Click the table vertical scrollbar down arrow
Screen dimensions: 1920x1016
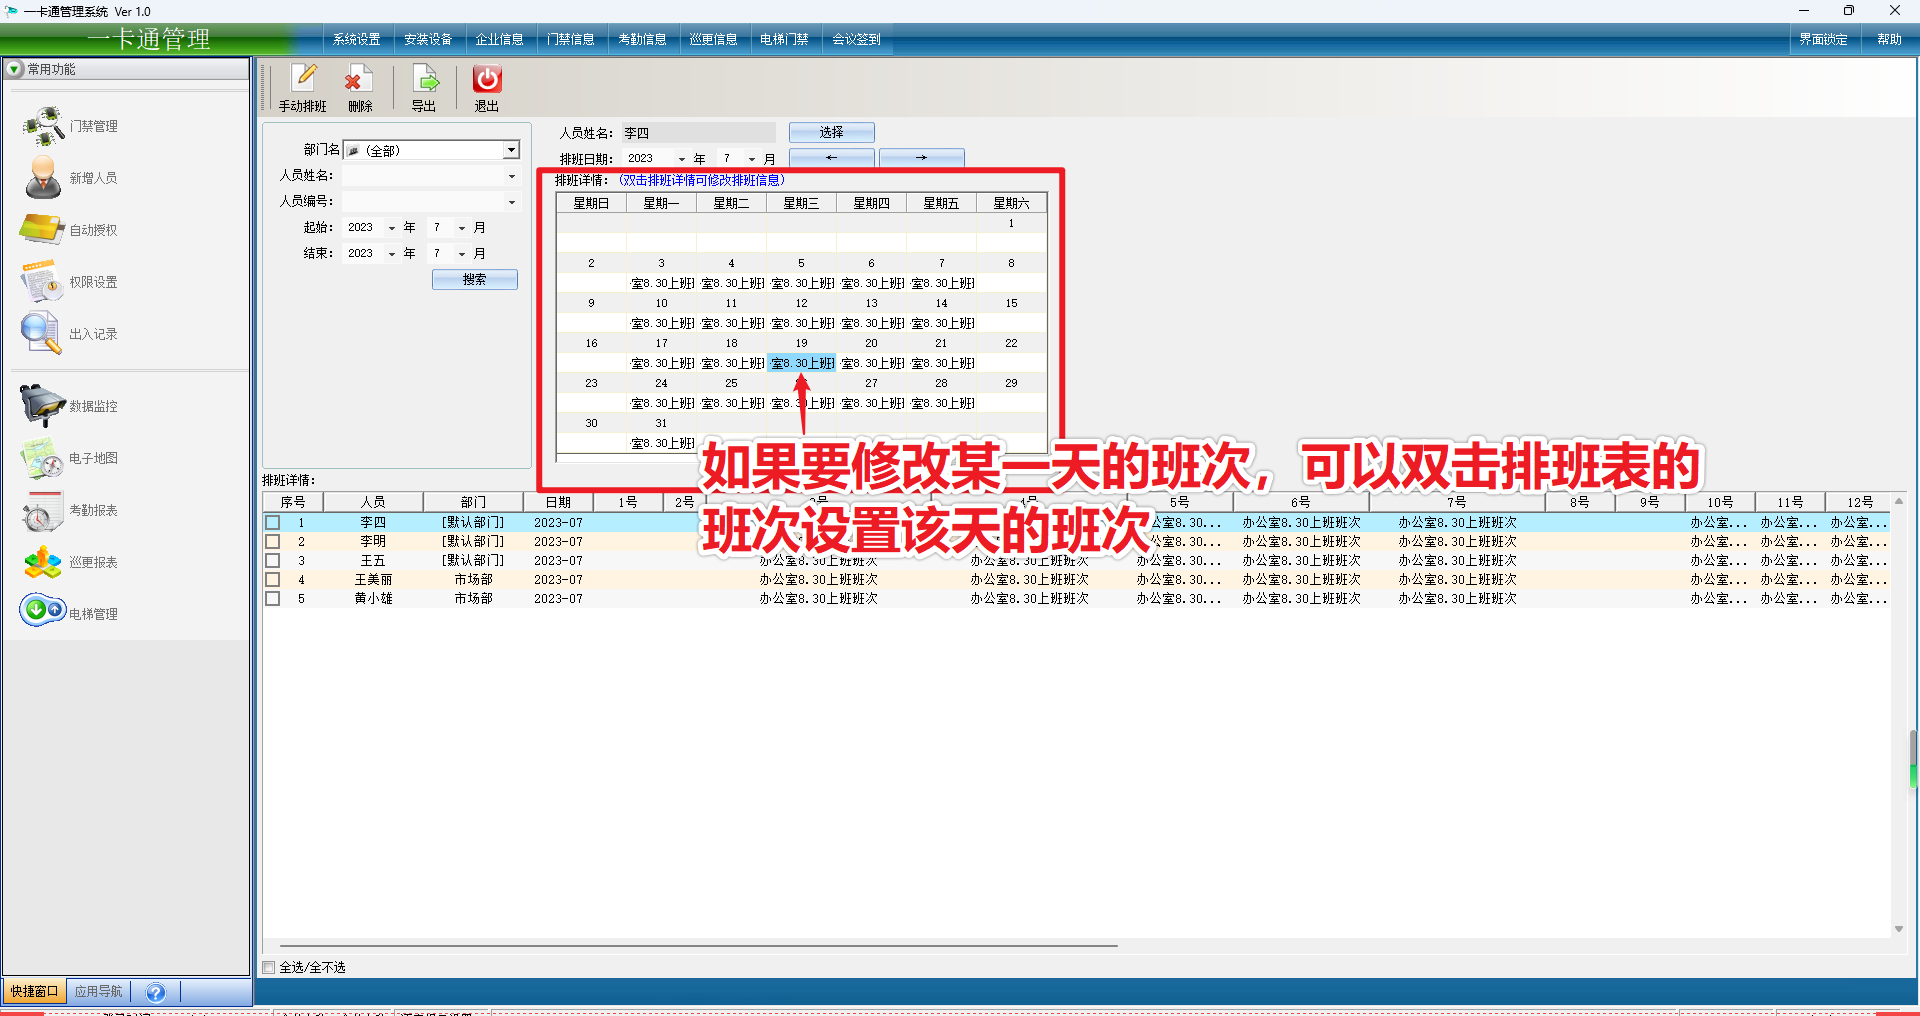(1899, 929)
